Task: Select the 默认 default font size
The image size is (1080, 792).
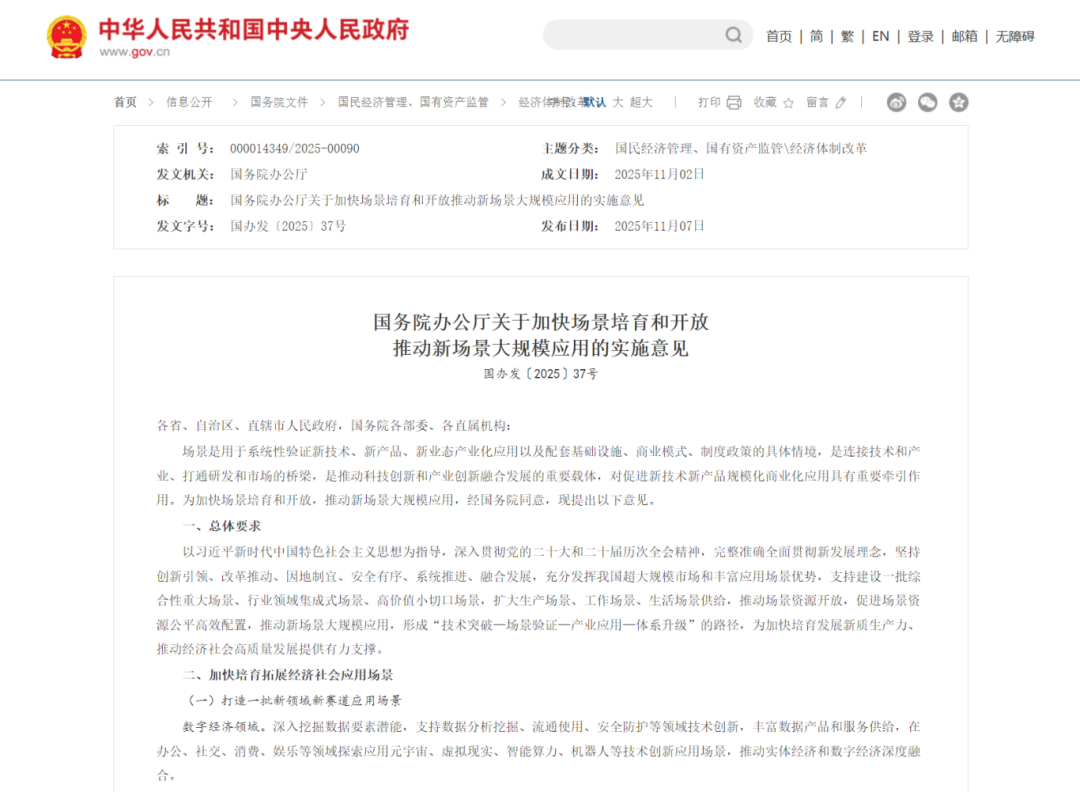Action: pos(594,102)
